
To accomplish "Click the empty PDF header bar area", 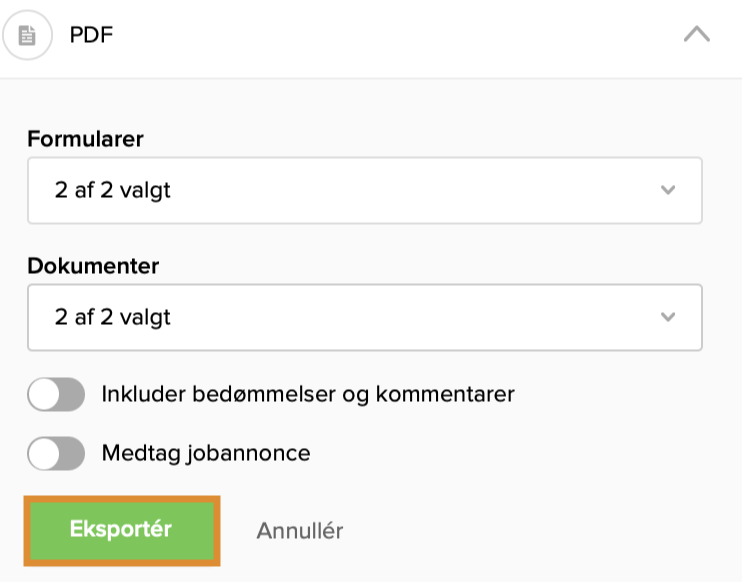I will [x=400, y=36].
